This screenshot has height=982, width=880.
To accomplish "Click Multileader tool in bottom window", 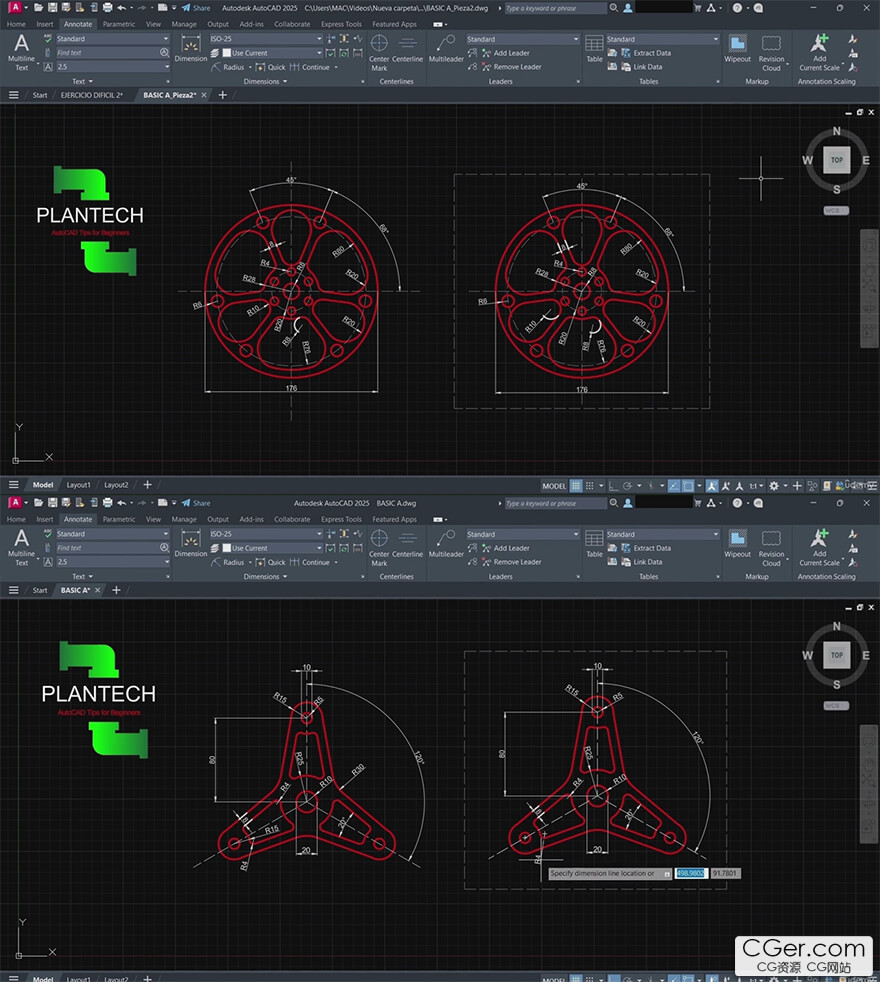I will (446, 544).
